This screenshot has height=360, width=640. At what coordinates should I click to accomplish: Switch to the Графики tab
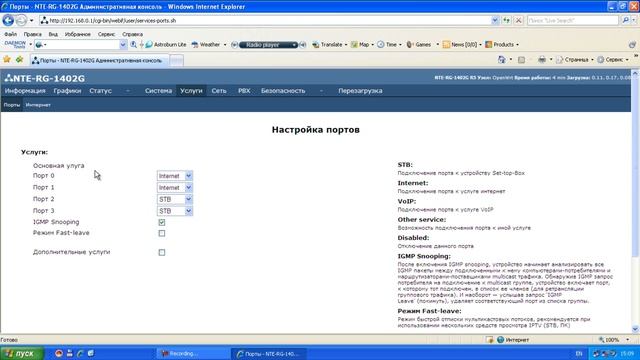click(67, 91)
